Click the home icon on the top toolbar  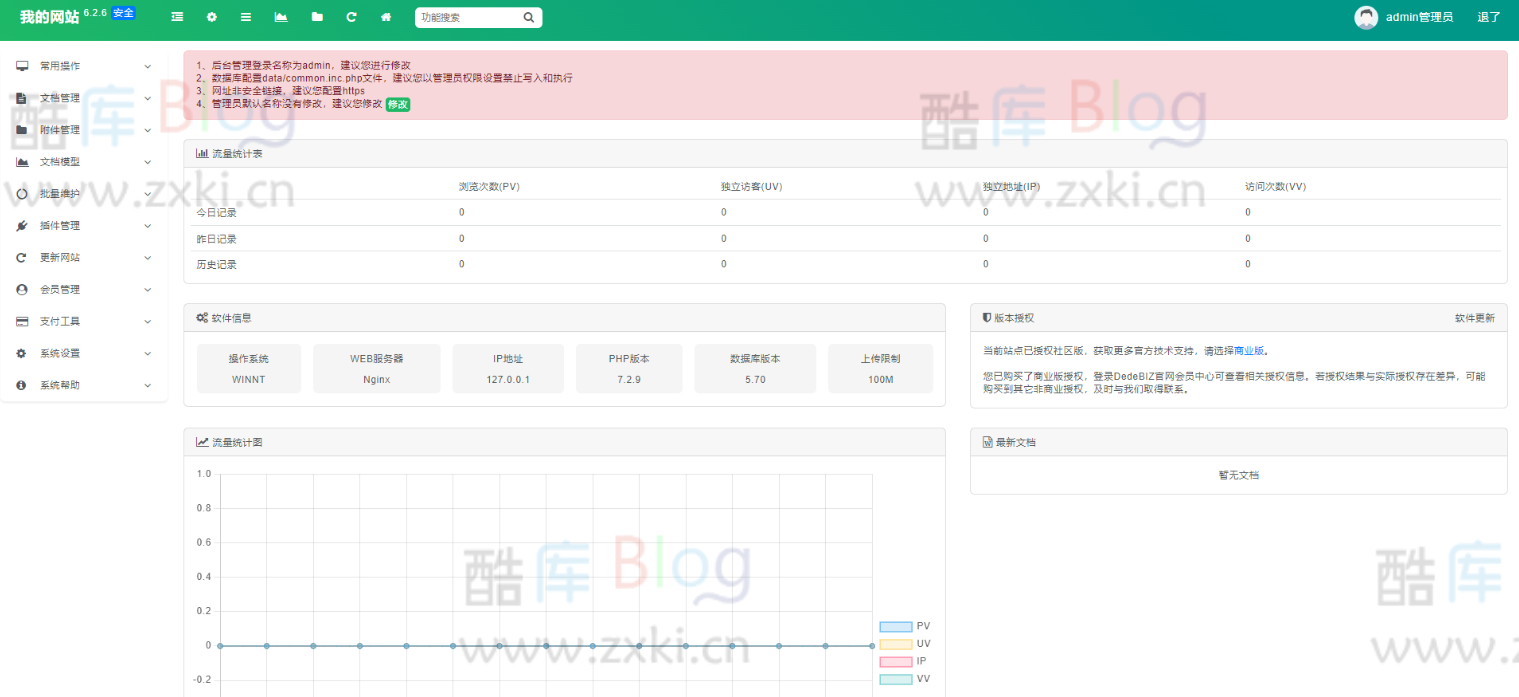(385, 17)
